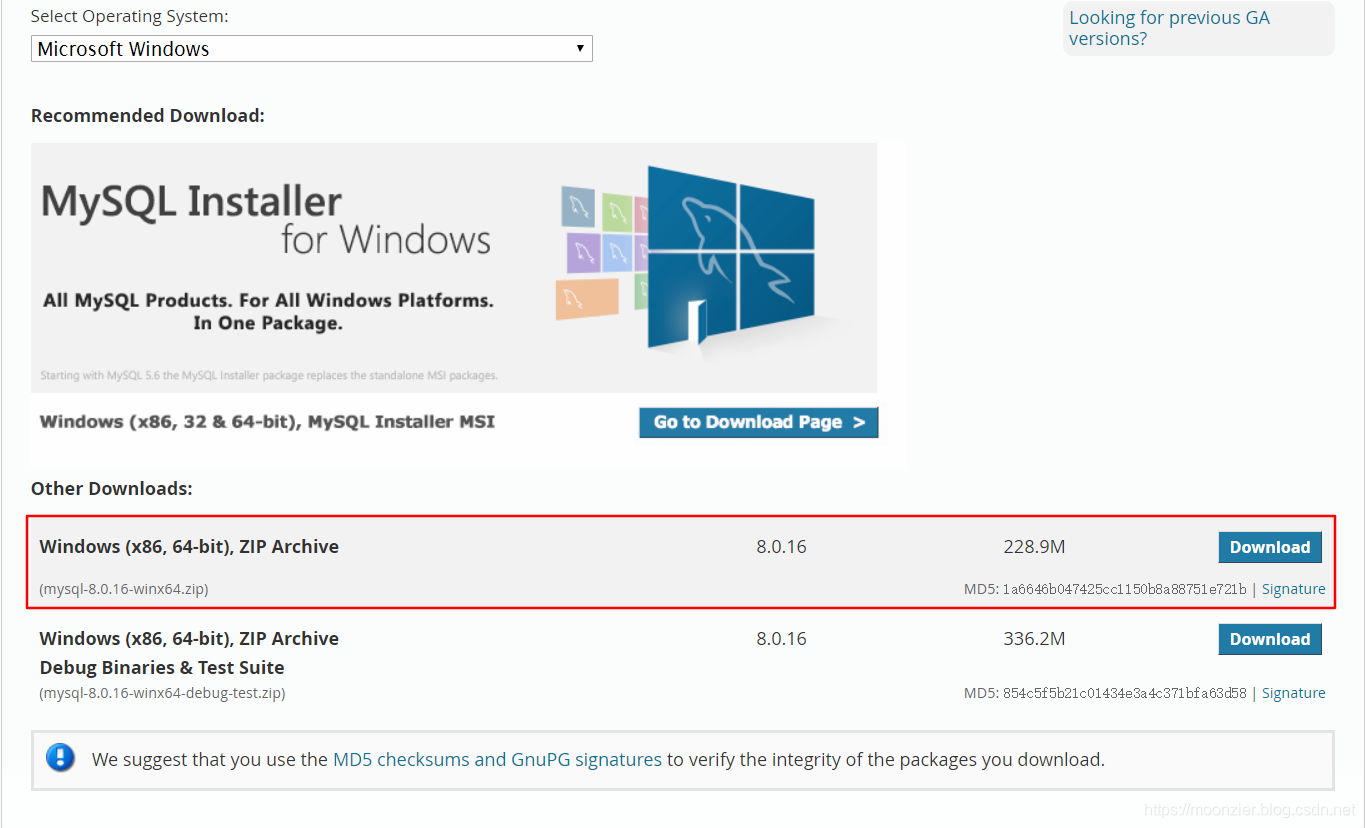1365x828 pixels.
Task: Click the 336.2M file size text
Action: [x=1034, y=639]
